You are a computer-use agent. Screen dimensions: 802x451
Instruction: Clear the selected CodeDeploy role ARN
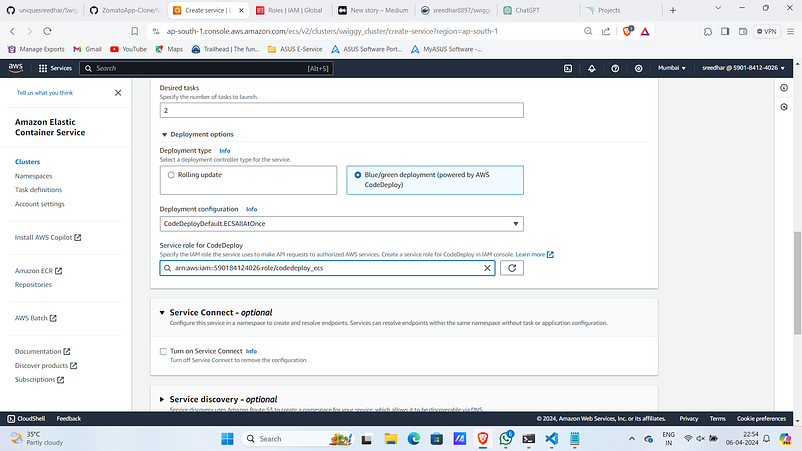point(487,268)
